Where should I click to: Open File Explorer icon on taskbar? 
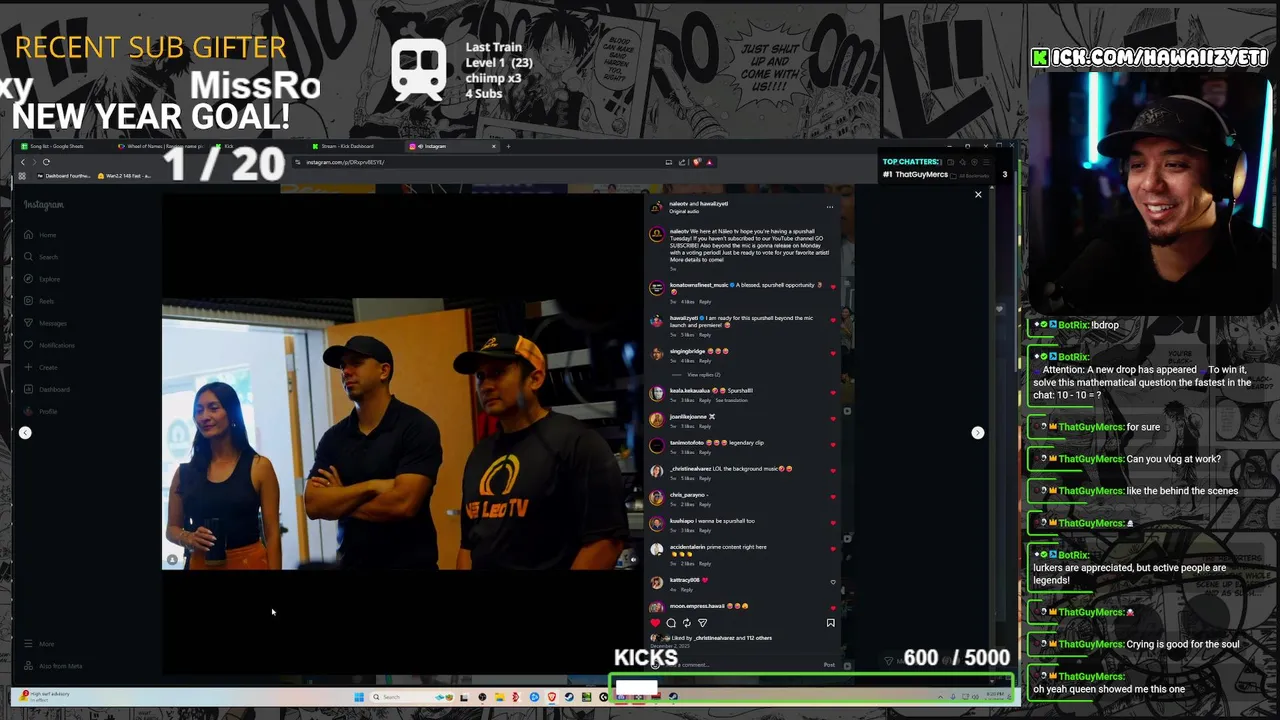[499, 697]
